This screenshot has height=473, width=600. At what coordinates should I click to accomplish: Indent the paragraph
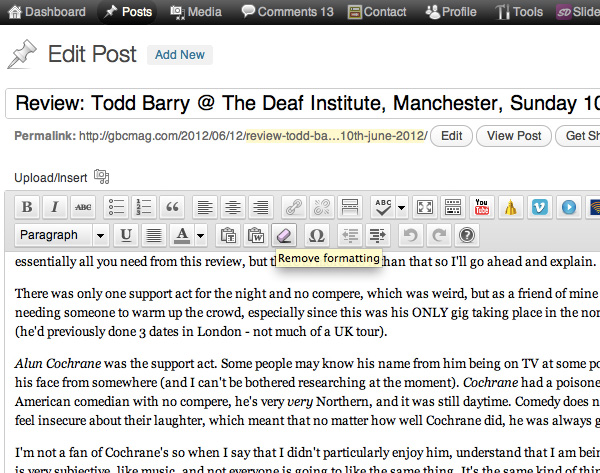coord(378,235)
